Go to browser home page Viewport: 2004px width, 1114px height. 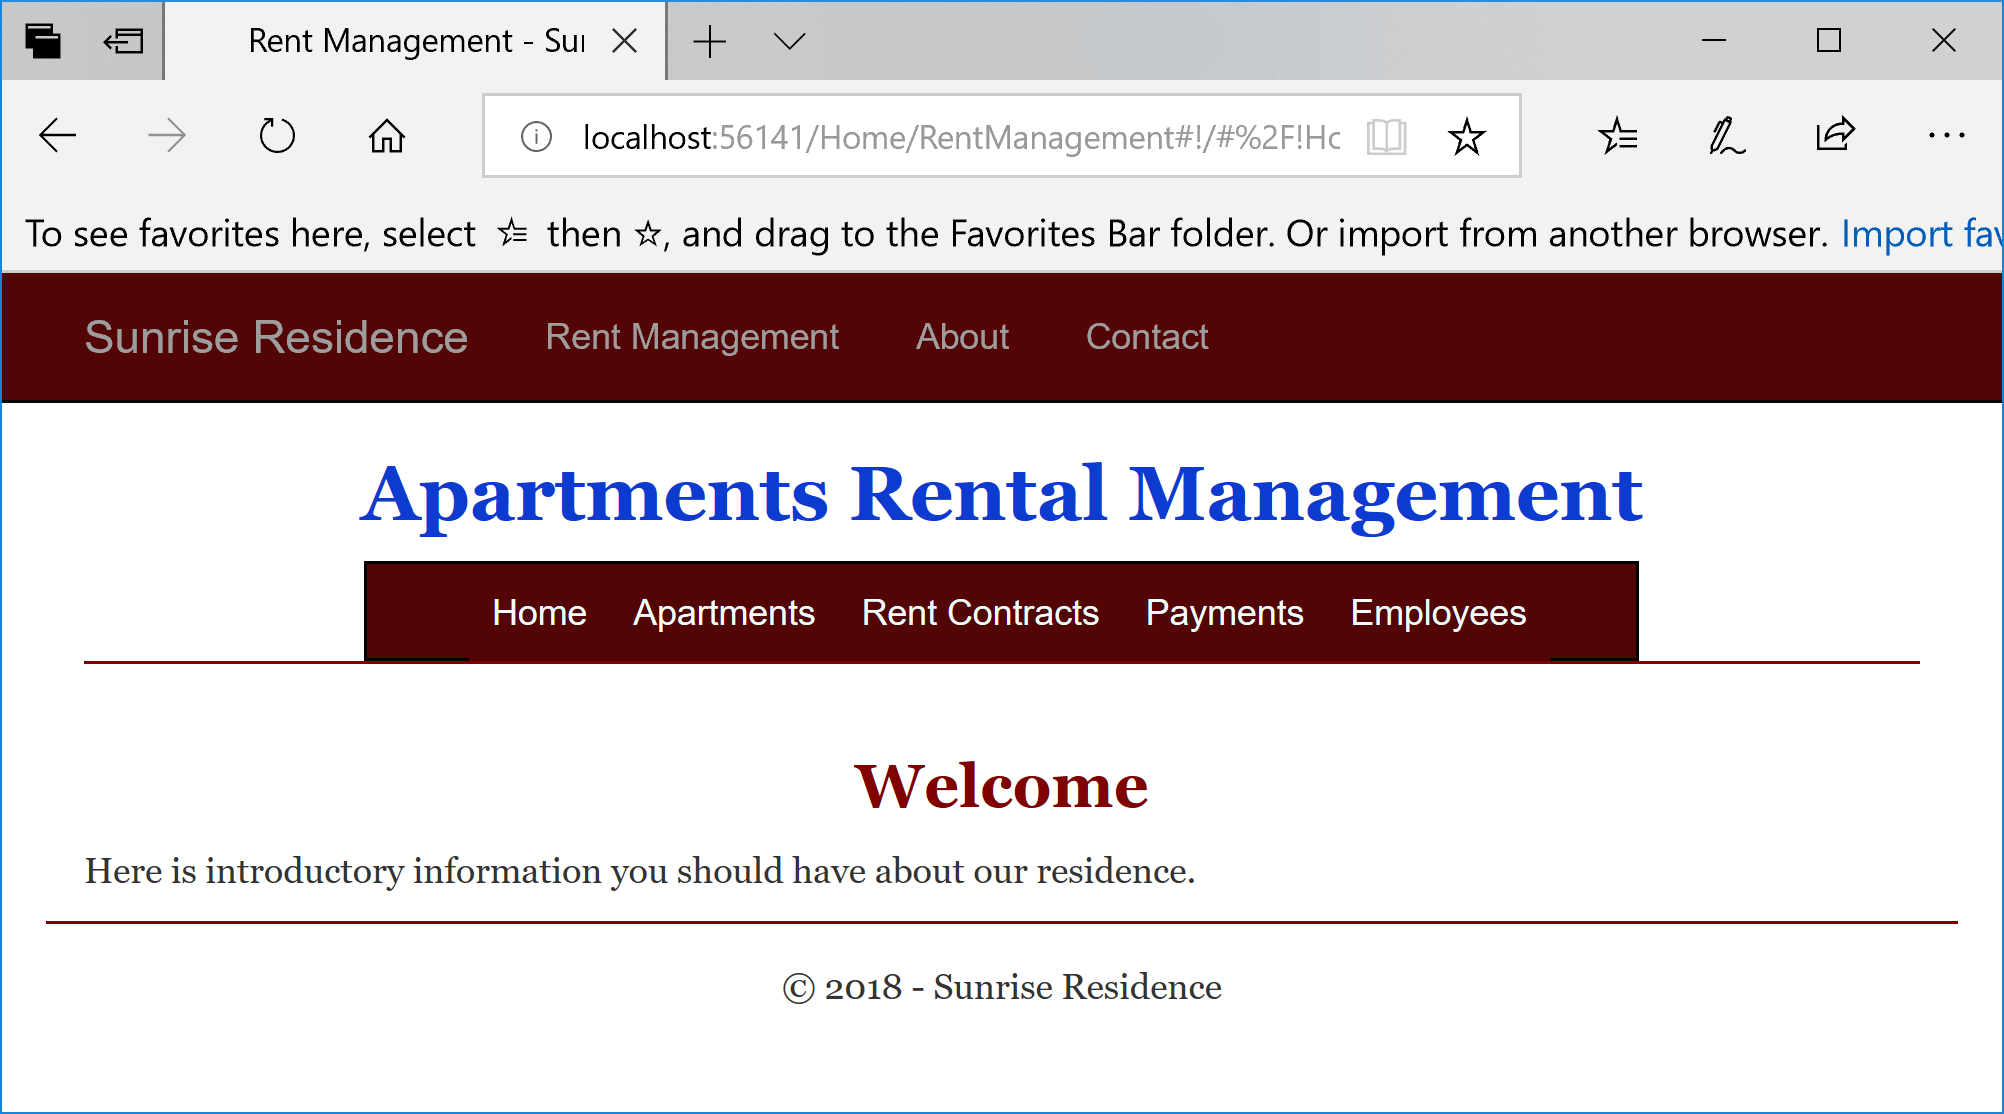pos(387,135)
